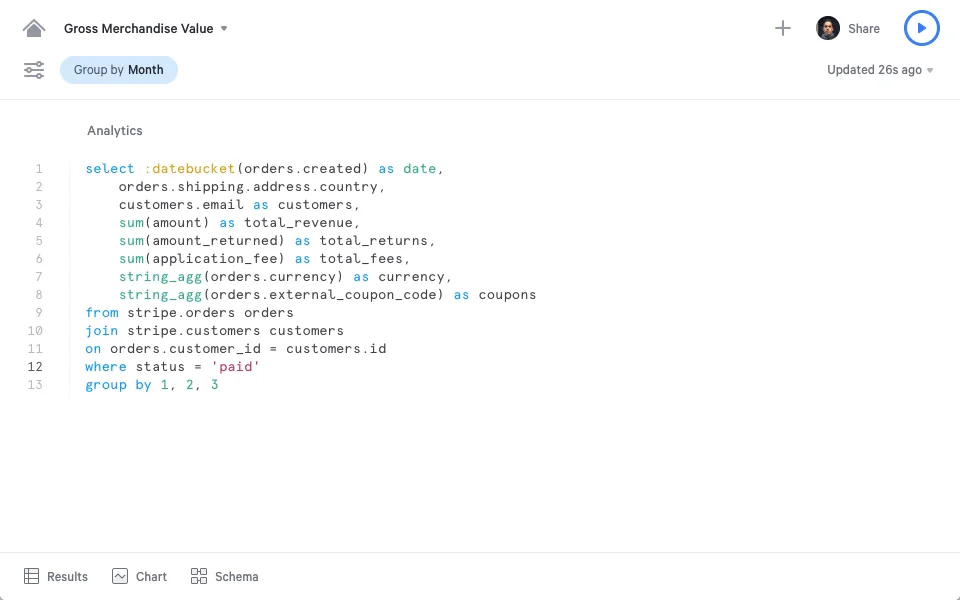The width and height of the screenshot is (960, 600).
Task: Open the query settings sliders icon
Action: pos(34,70)
